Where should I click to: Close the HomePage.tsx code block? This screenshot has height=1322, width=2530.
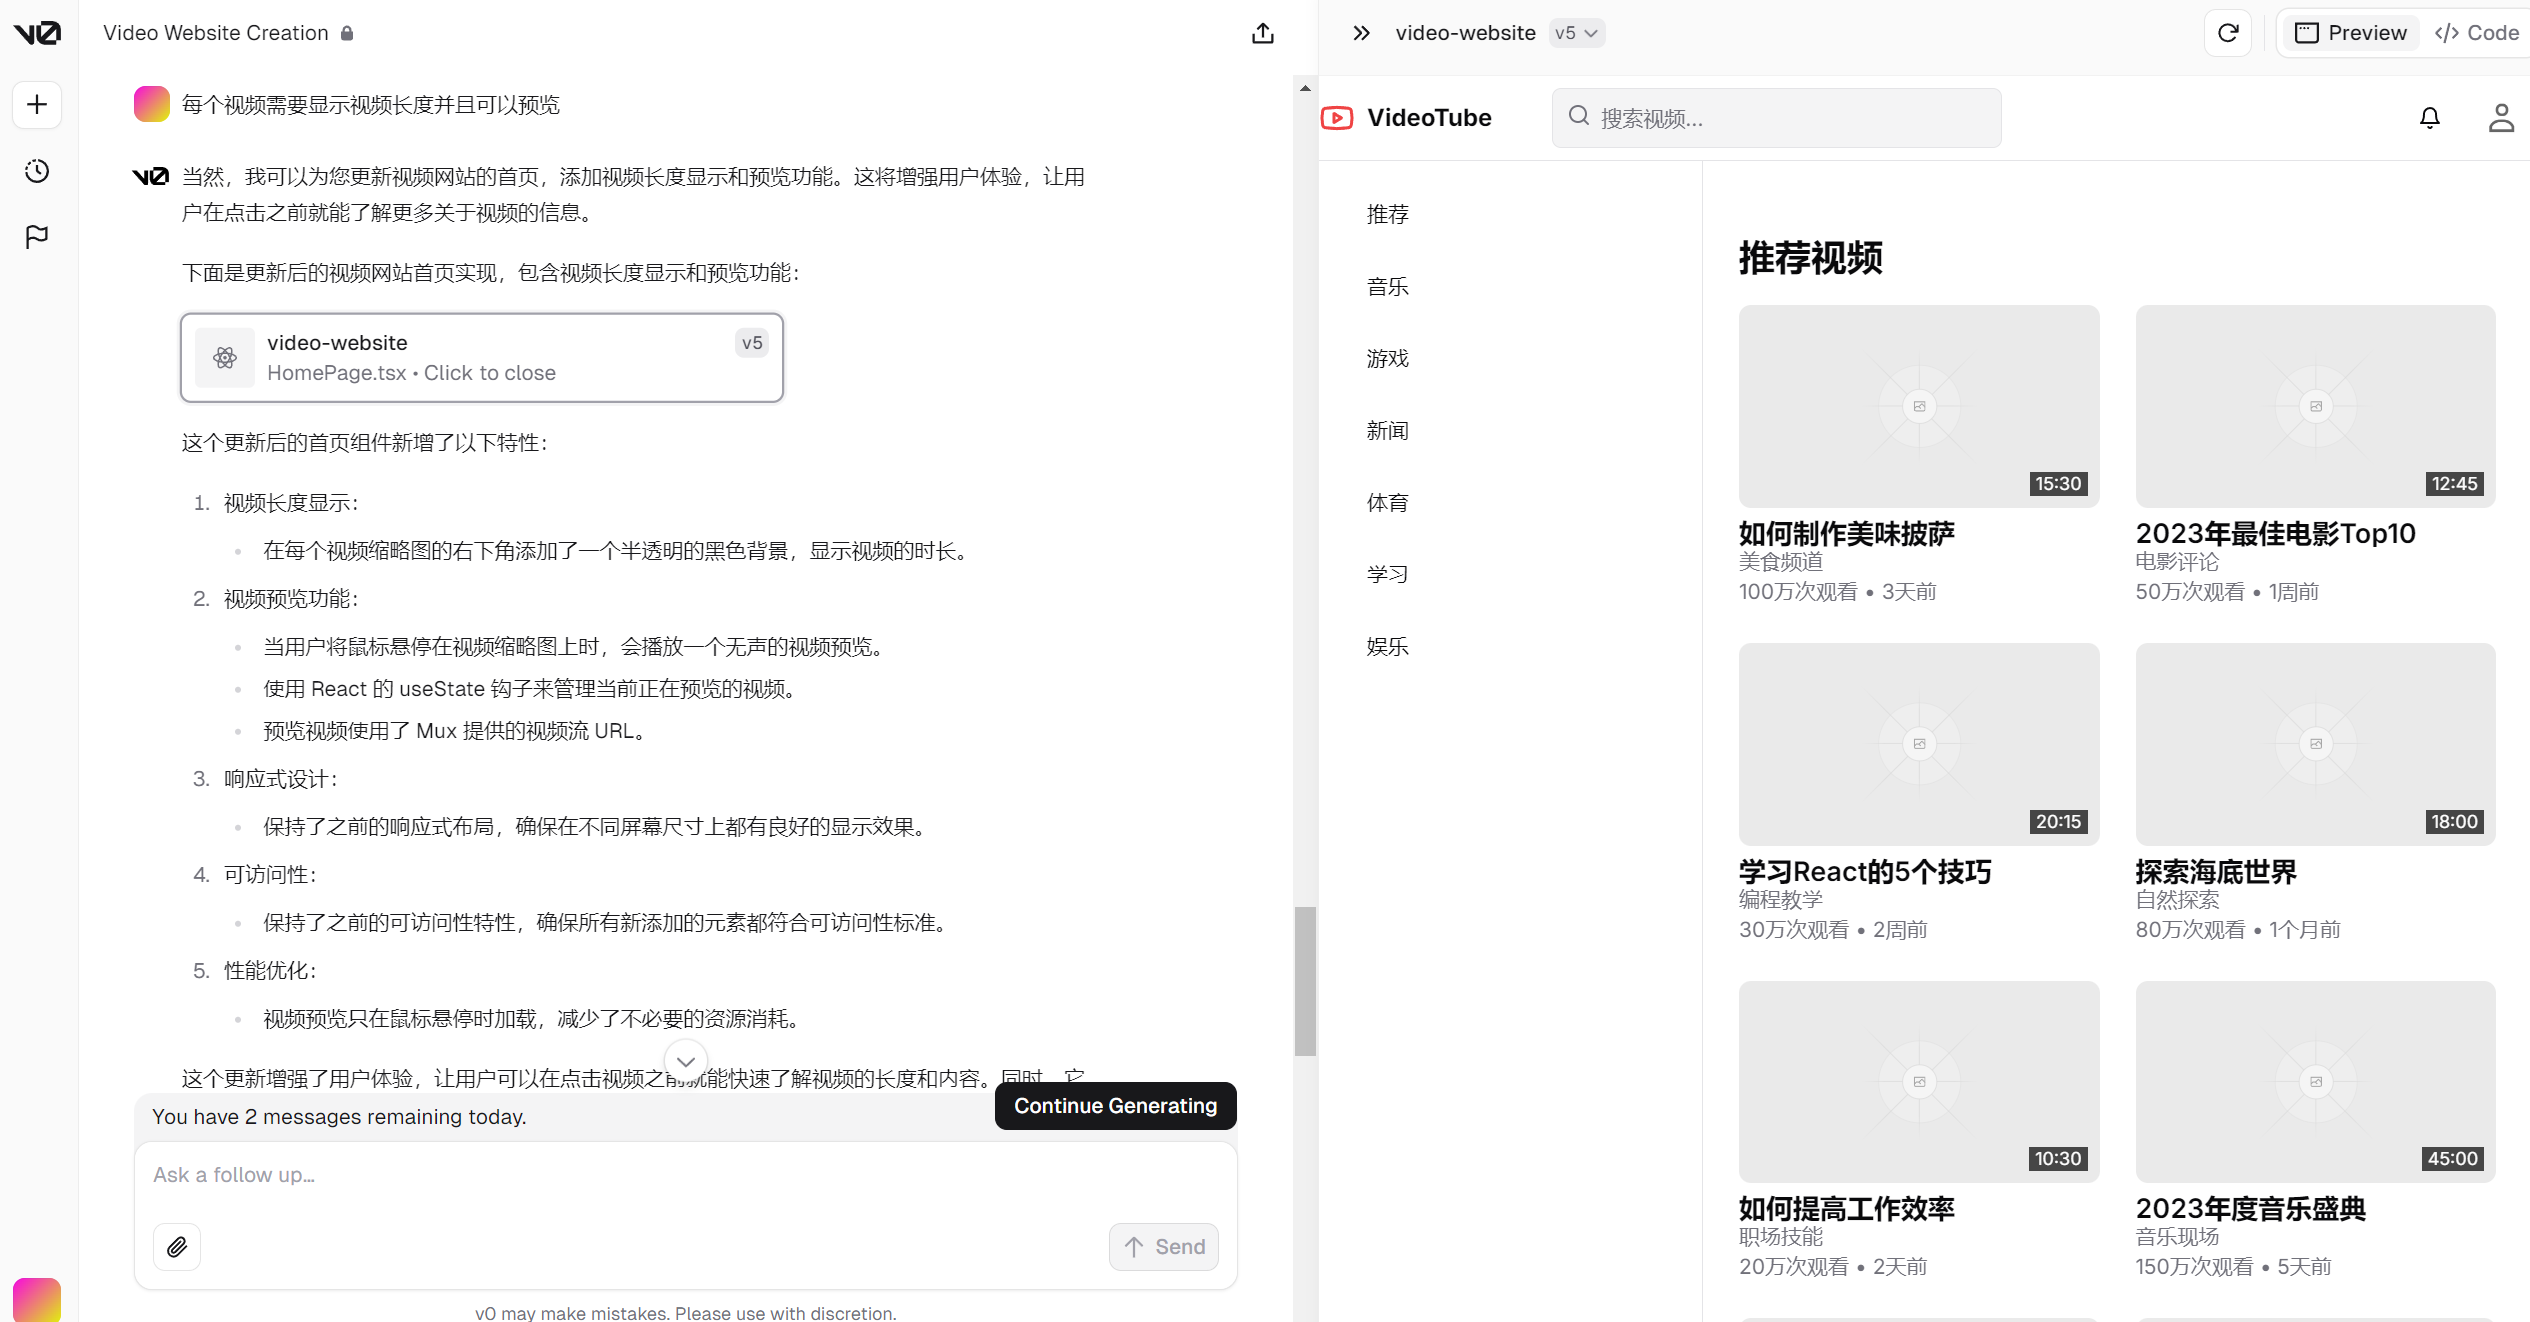[x=482, y=358]
